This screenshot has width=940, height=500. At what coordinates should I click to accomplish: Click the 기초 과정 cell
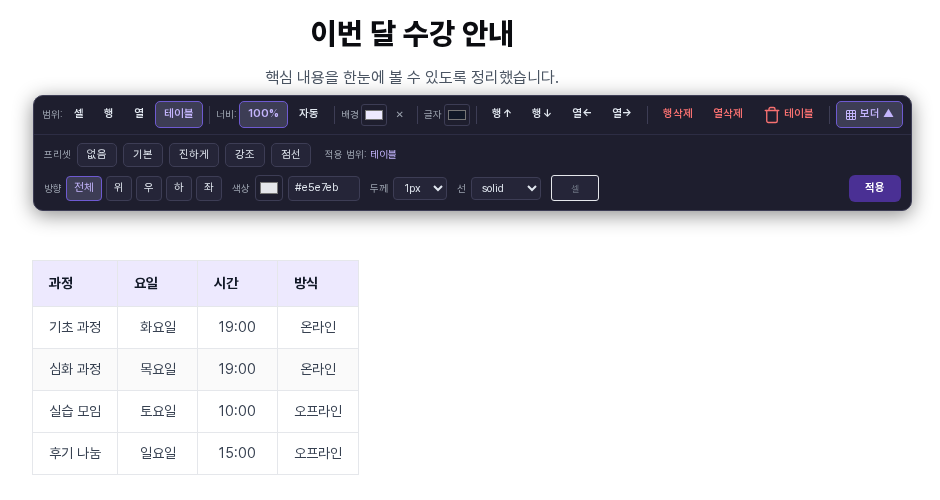[x=75, y=327]
